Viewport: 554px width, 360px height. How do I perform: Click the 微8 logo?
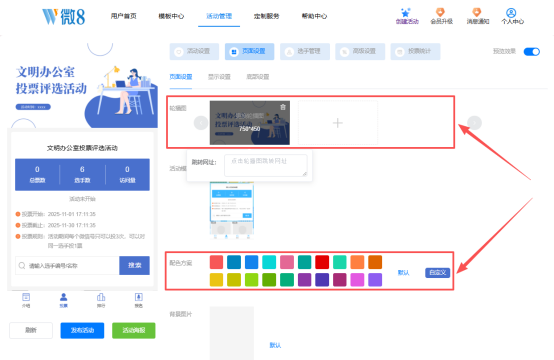[64, 17]
